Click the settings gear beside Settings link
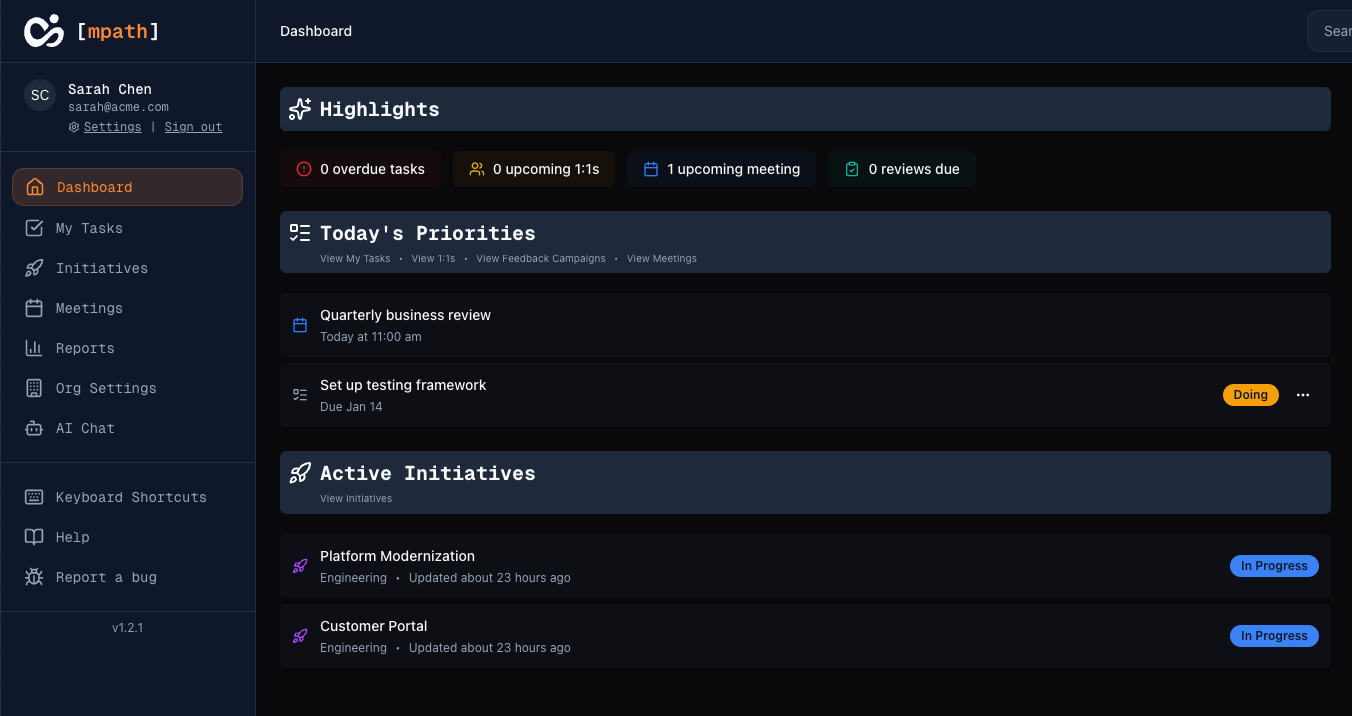The width and height of the screenshot is (1352, 716). tap(73, 127)
